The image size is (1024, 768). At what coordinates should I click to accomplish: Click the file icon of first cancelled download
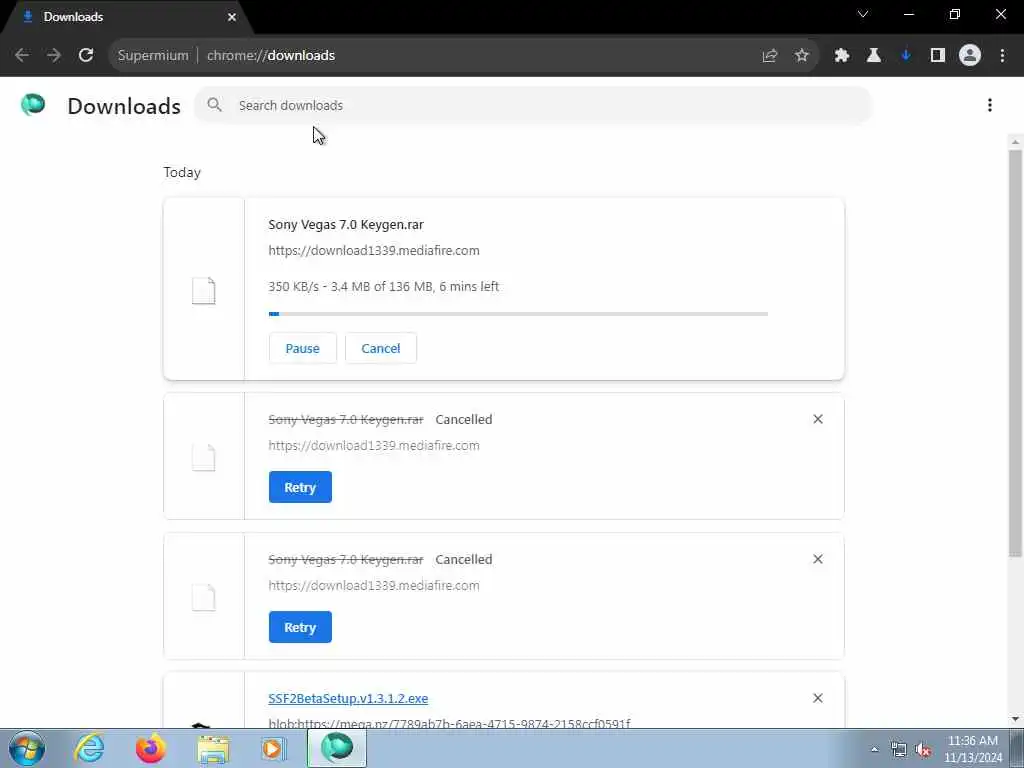[x=203, y=457]
